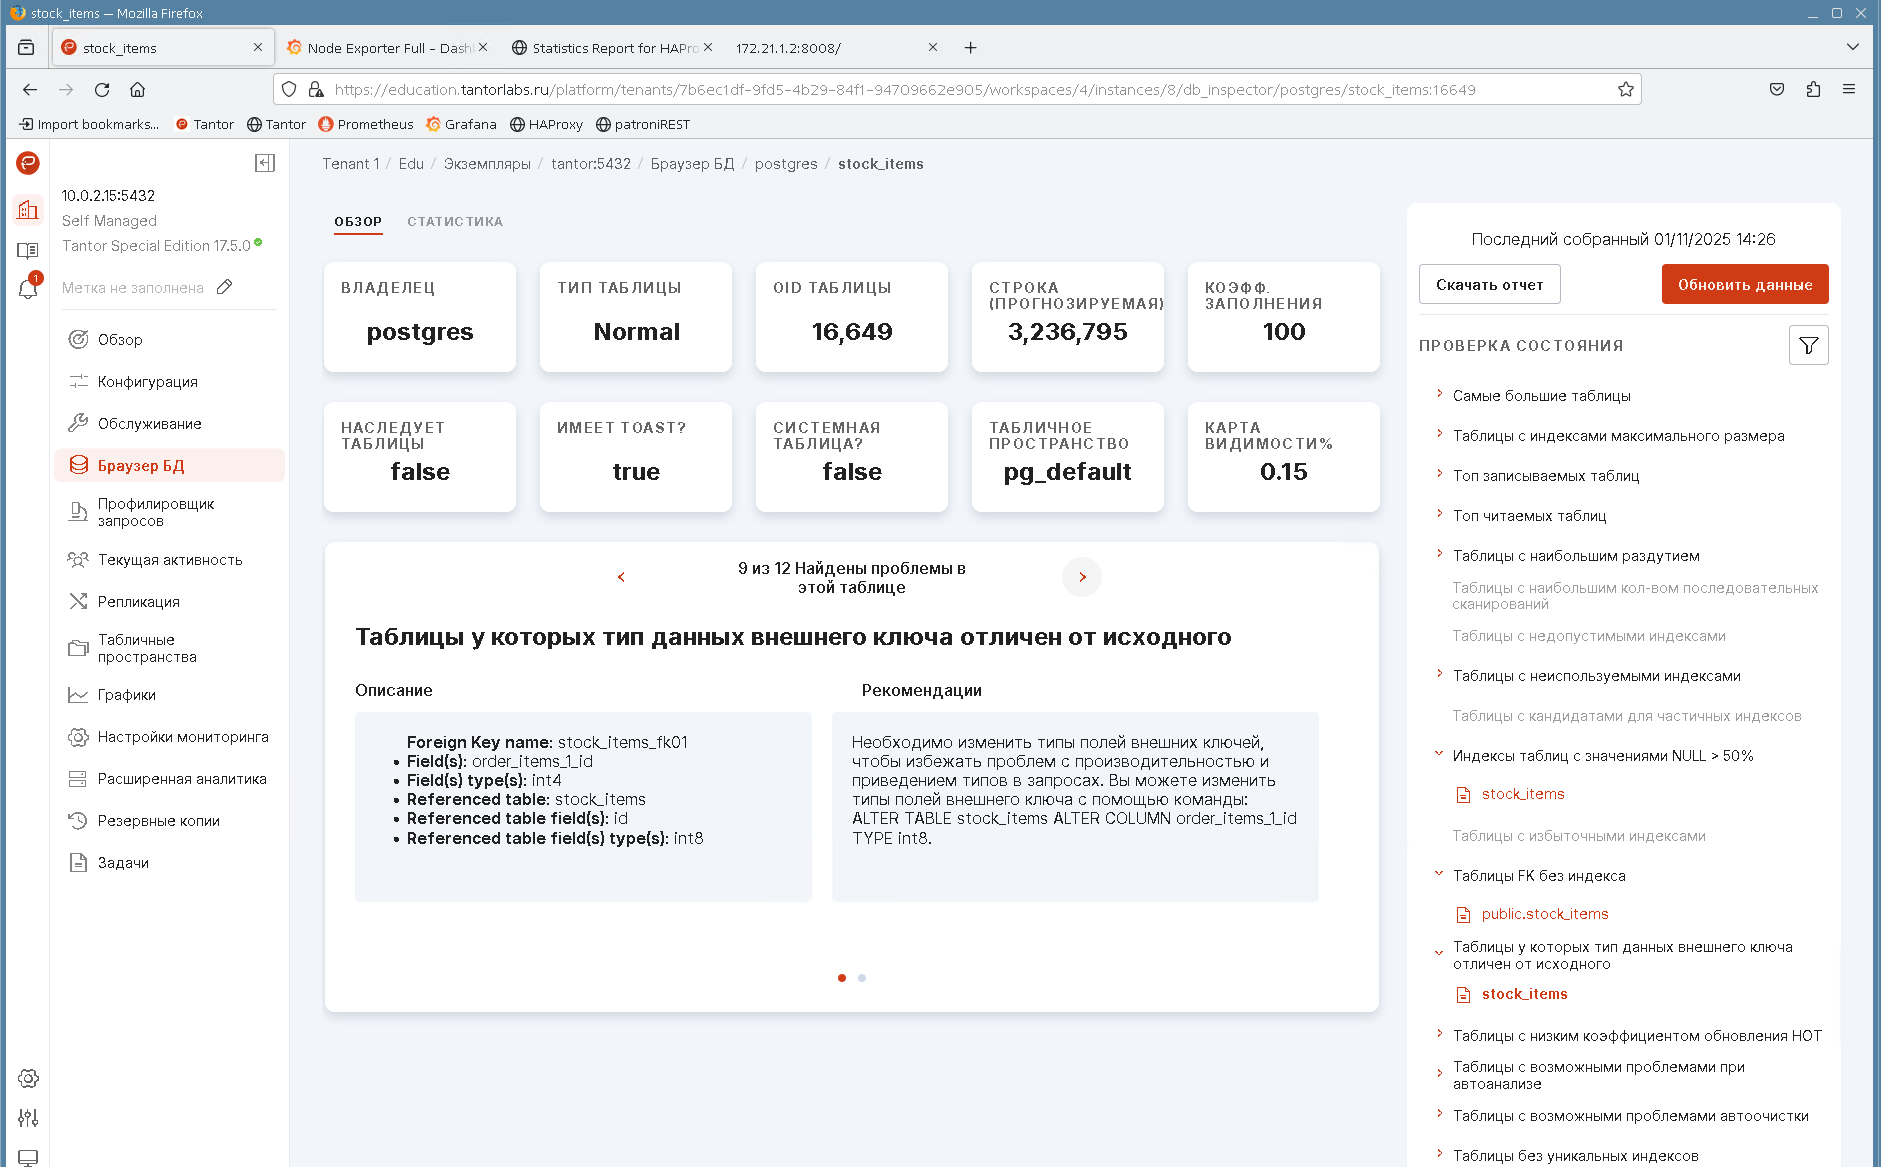Go to previous problem with left arrow
Screen dimensions: 1881x1167
click(x=621, y=577)
